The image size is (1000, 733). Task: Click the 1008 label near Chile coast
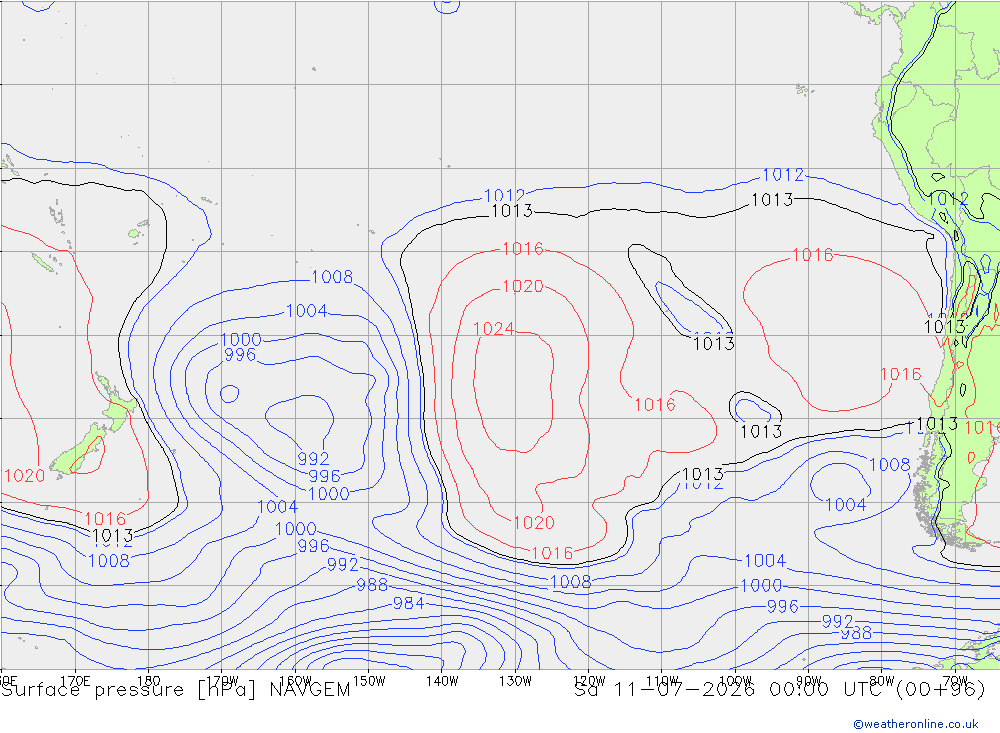pos(890,464)
